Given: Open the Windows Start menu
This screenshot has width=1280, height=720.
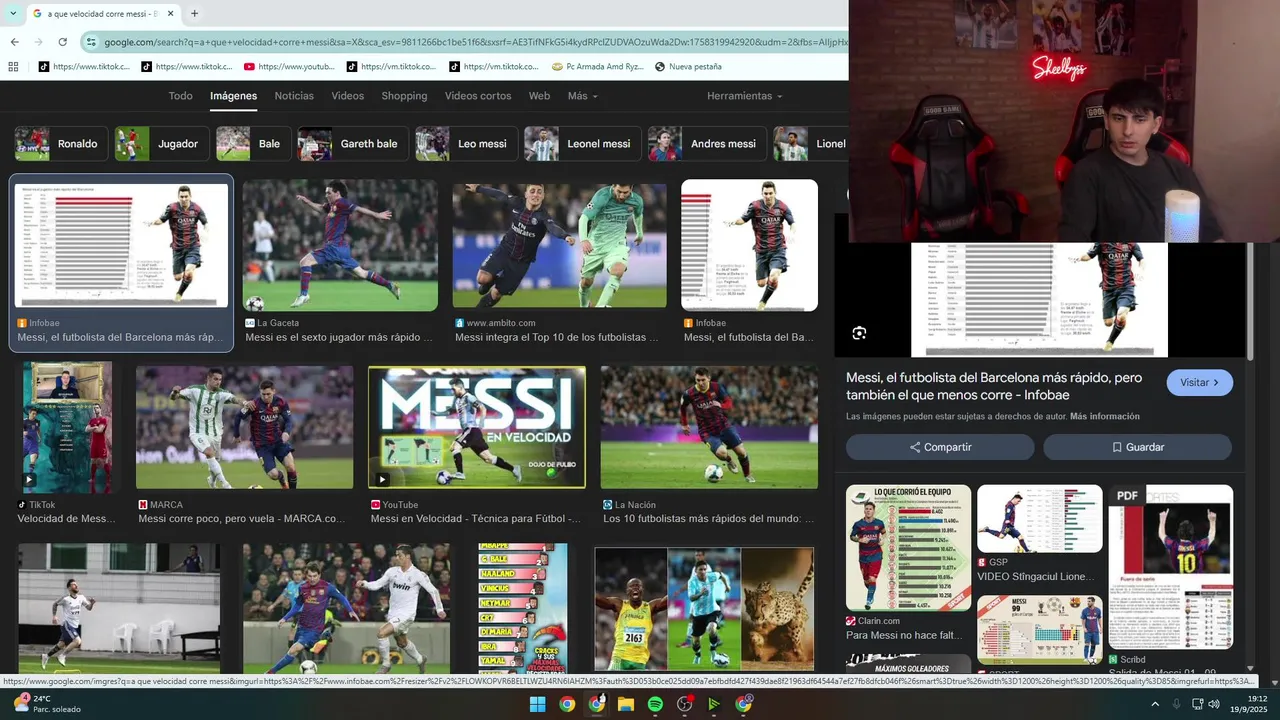Looking at the screenshot, I should [x=537, y=704].
